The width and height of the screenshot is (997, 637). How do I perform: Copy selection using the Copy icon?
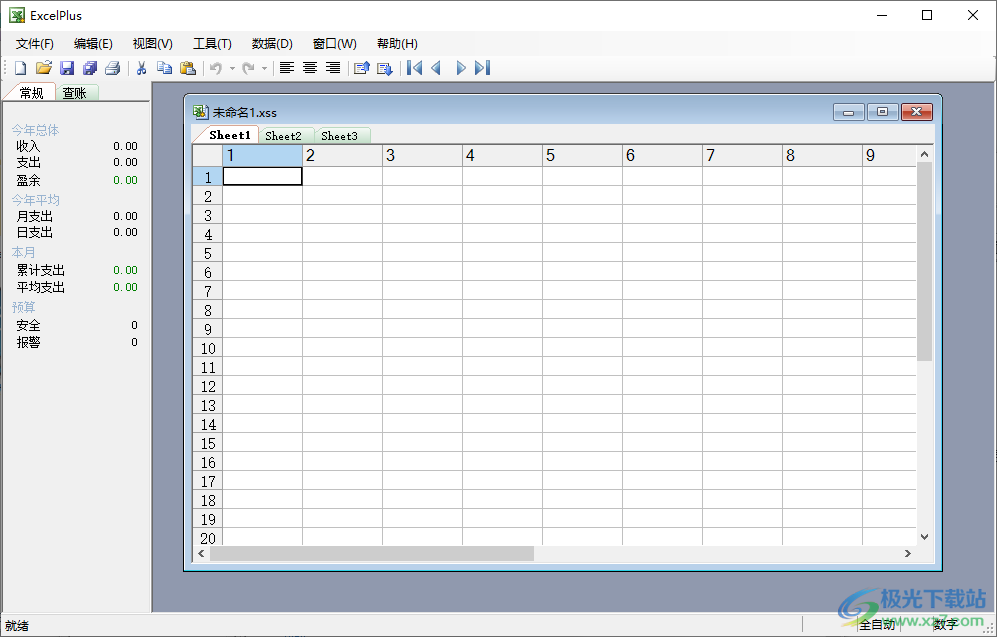164,68
